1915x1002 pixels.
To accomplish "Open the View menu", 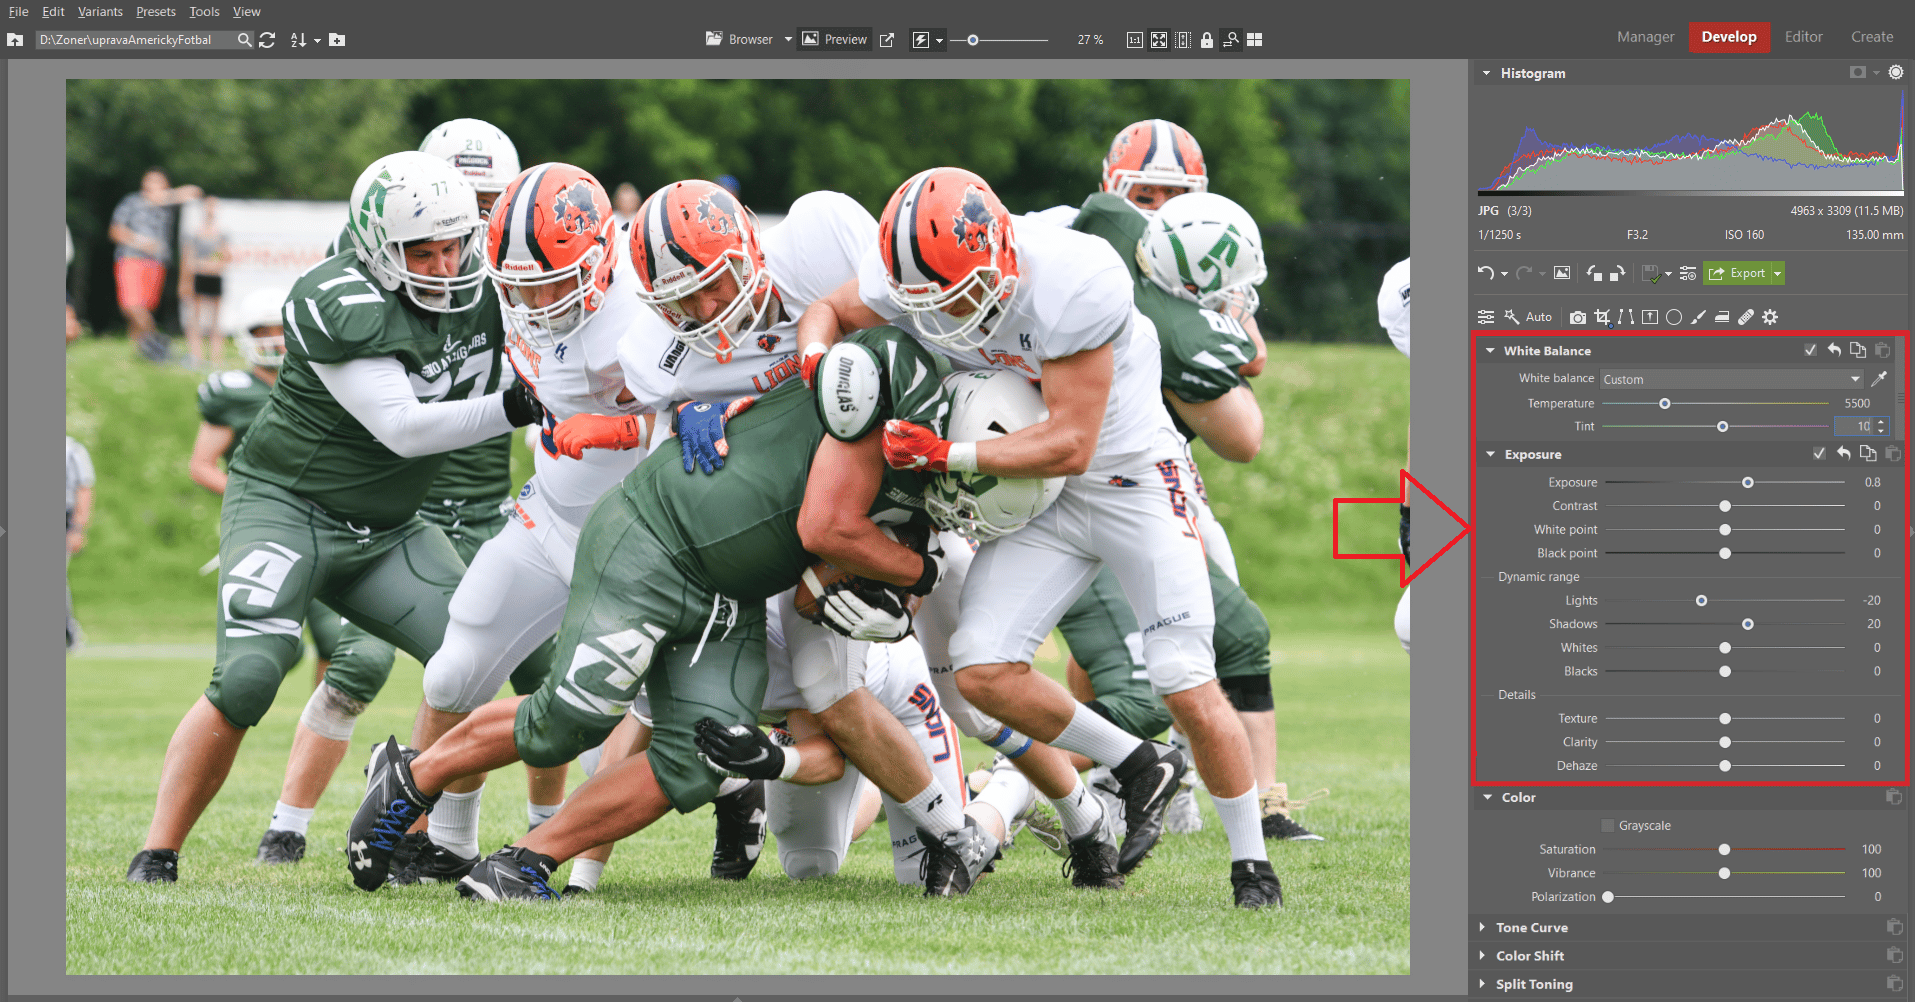I will point(247,12).
